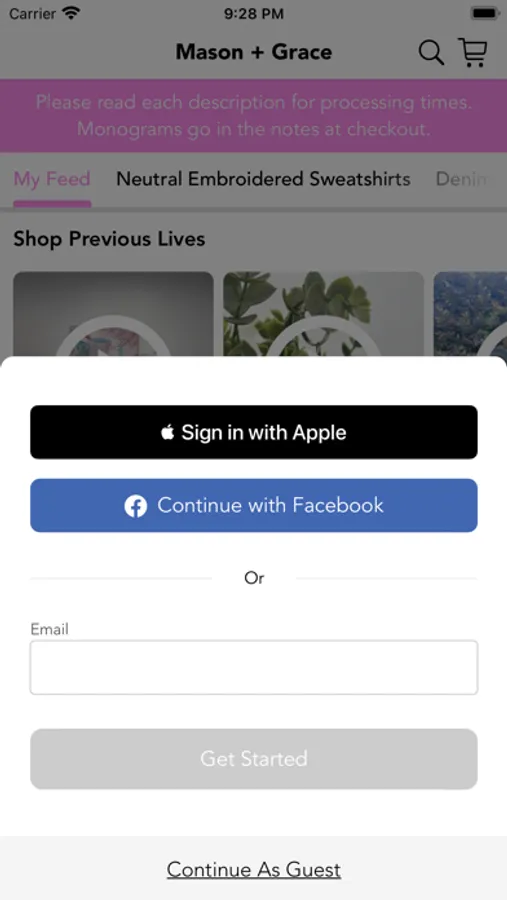The image size is (507, 900).
Task: Open the shopping cart icon
Action: 473,52
